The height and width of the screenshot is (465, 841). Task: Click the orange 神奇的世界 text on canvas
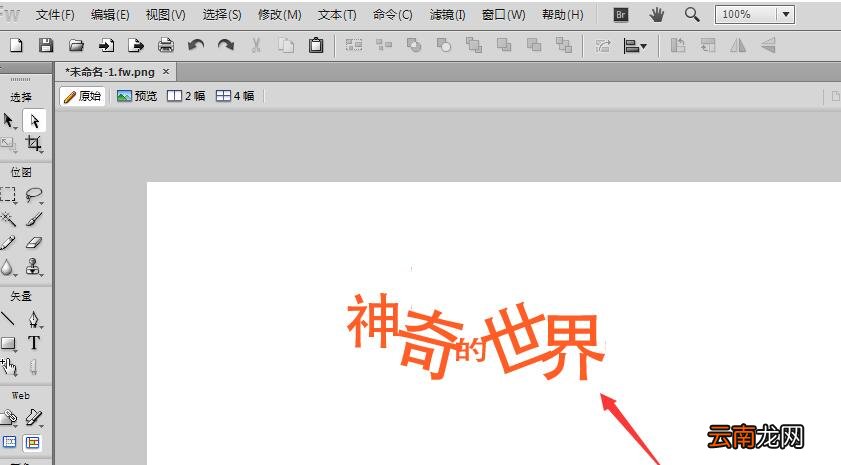[476, 336]
